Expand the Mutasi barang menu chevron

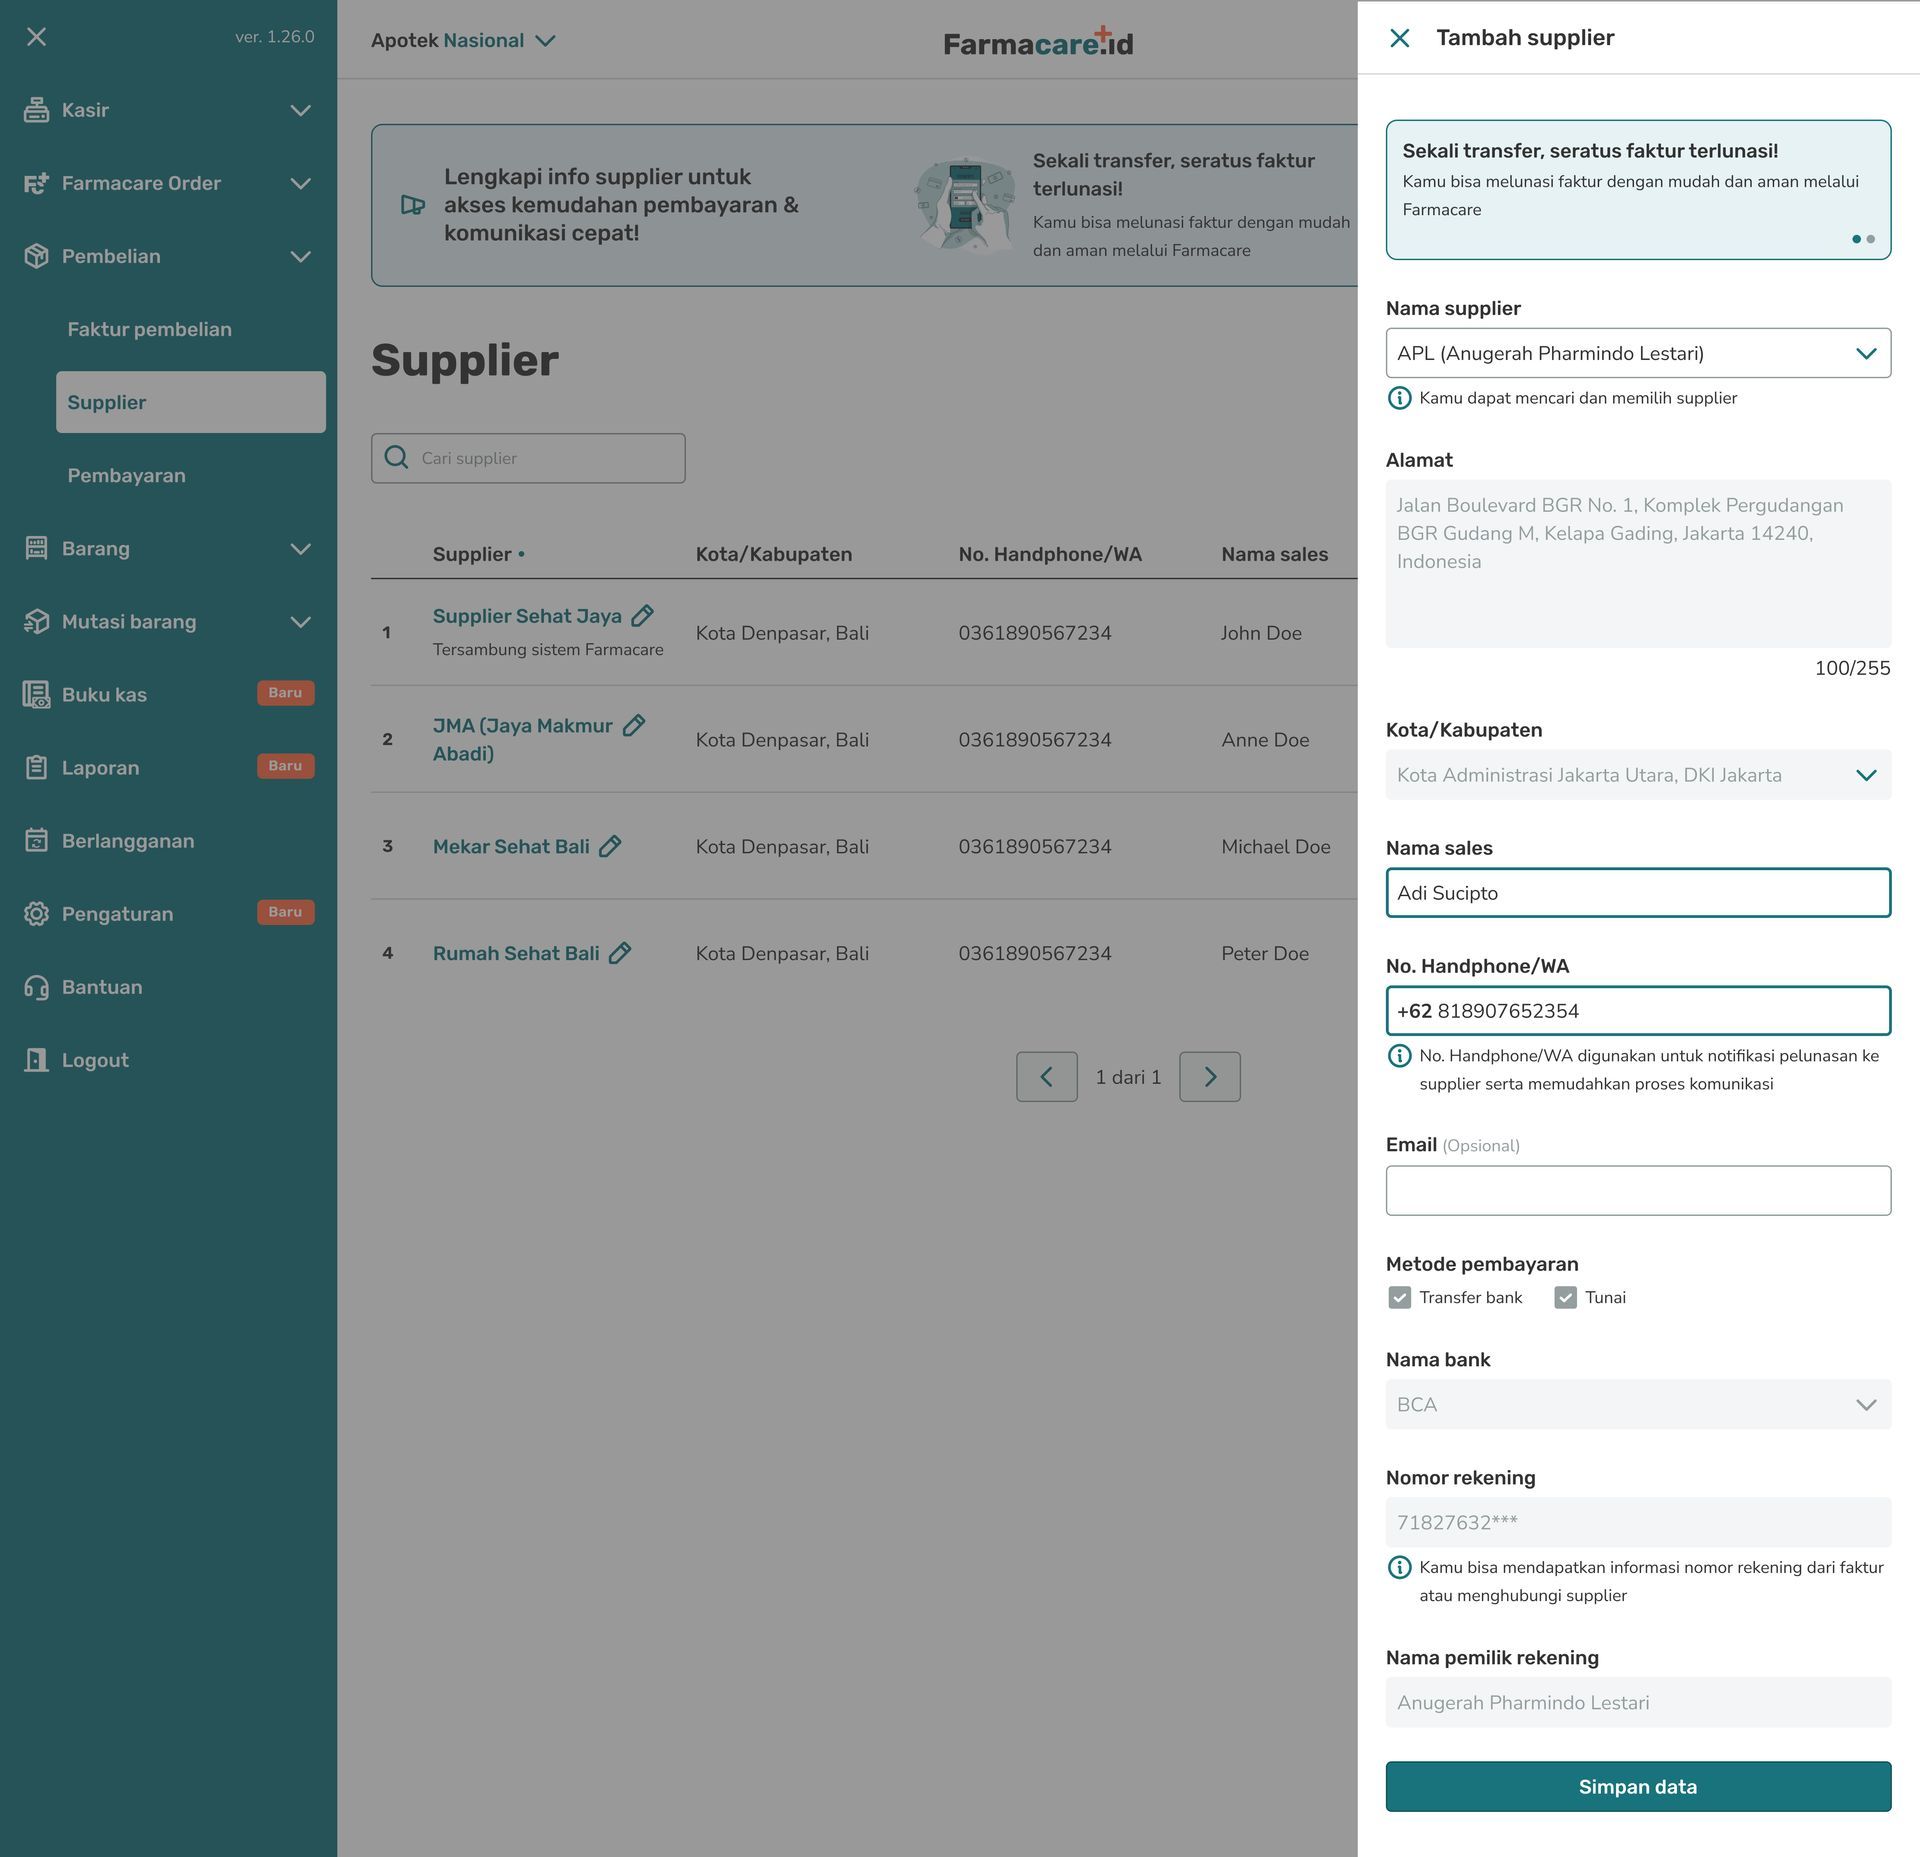[x=300, y=621]
